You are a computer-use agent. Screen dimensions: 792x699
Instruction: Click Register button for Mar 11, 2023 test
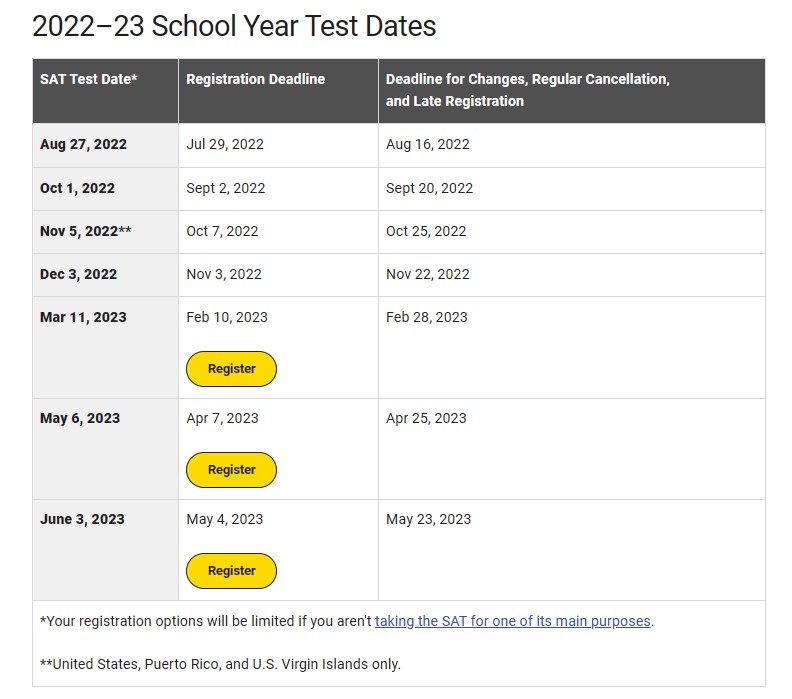coord(231,369)
